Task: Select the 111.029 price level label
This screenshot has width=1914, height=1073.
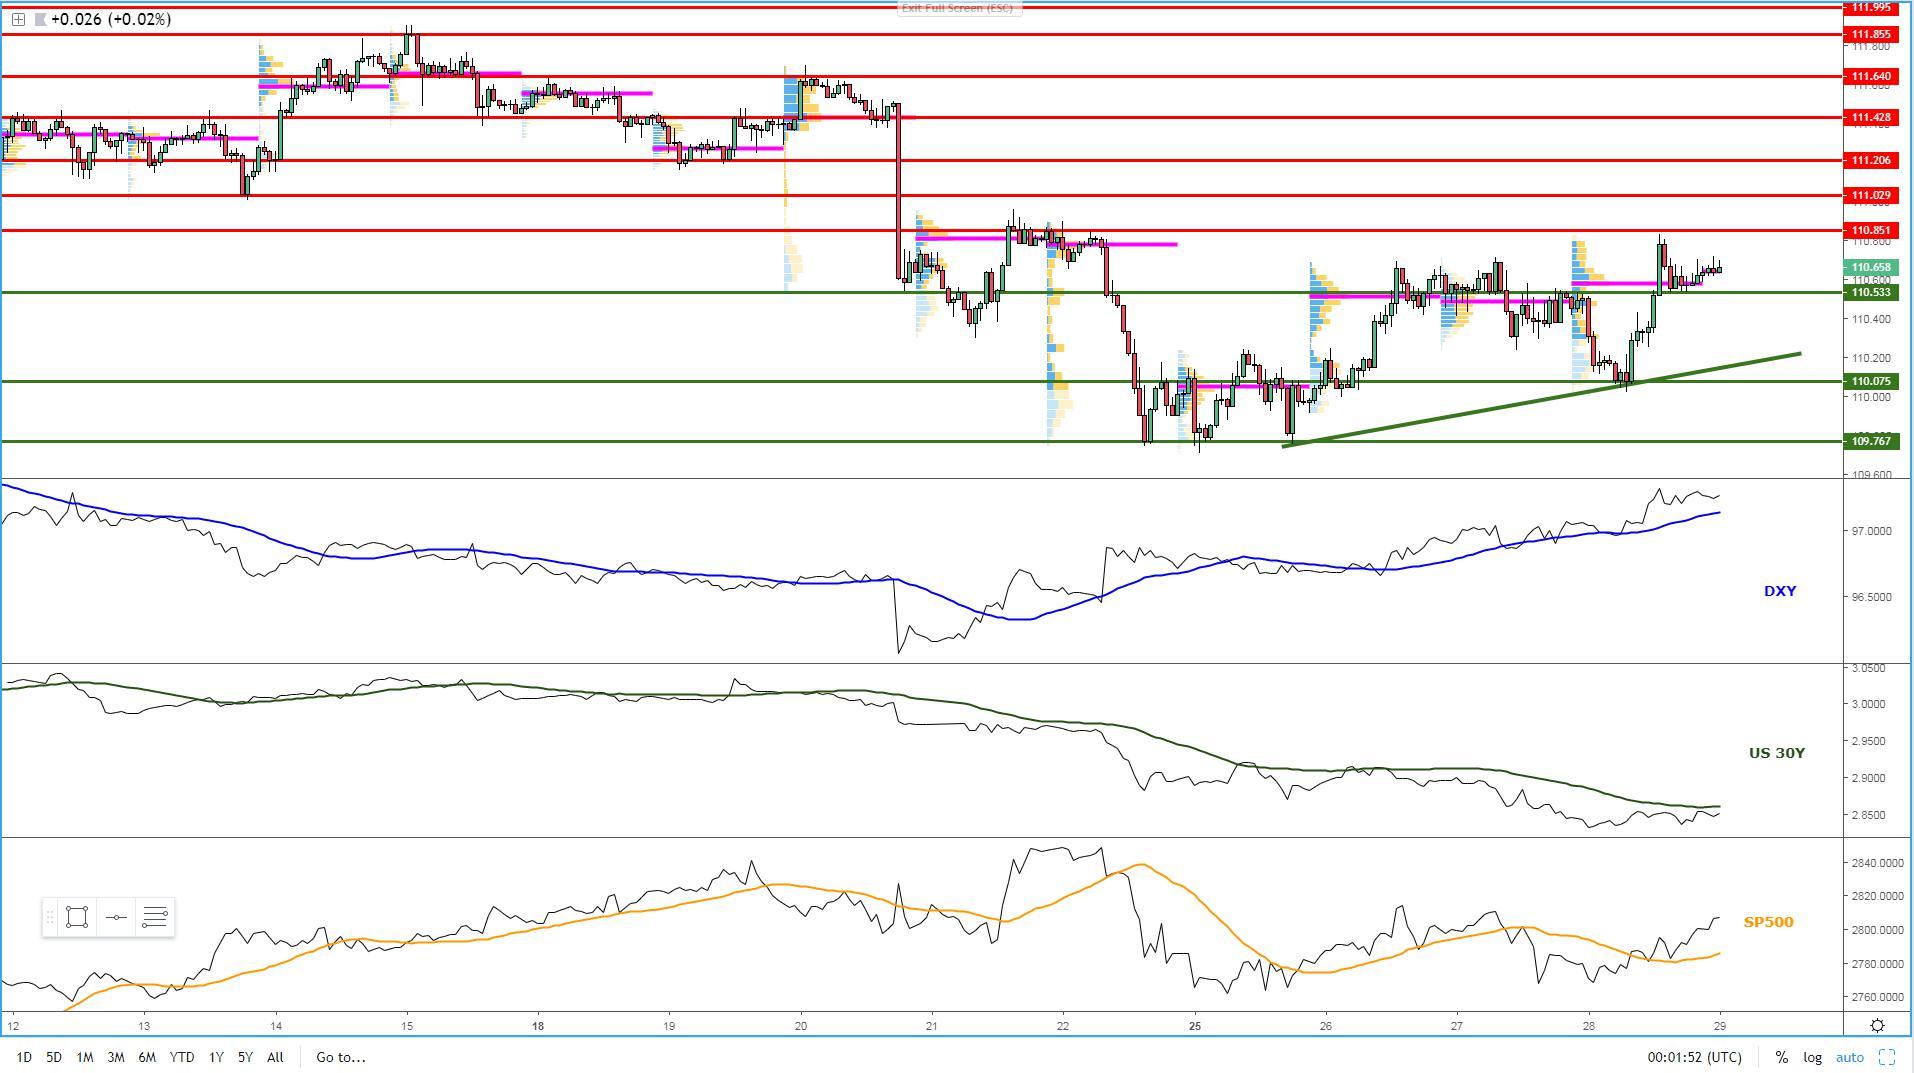Action: click(x=1870, y=195)
